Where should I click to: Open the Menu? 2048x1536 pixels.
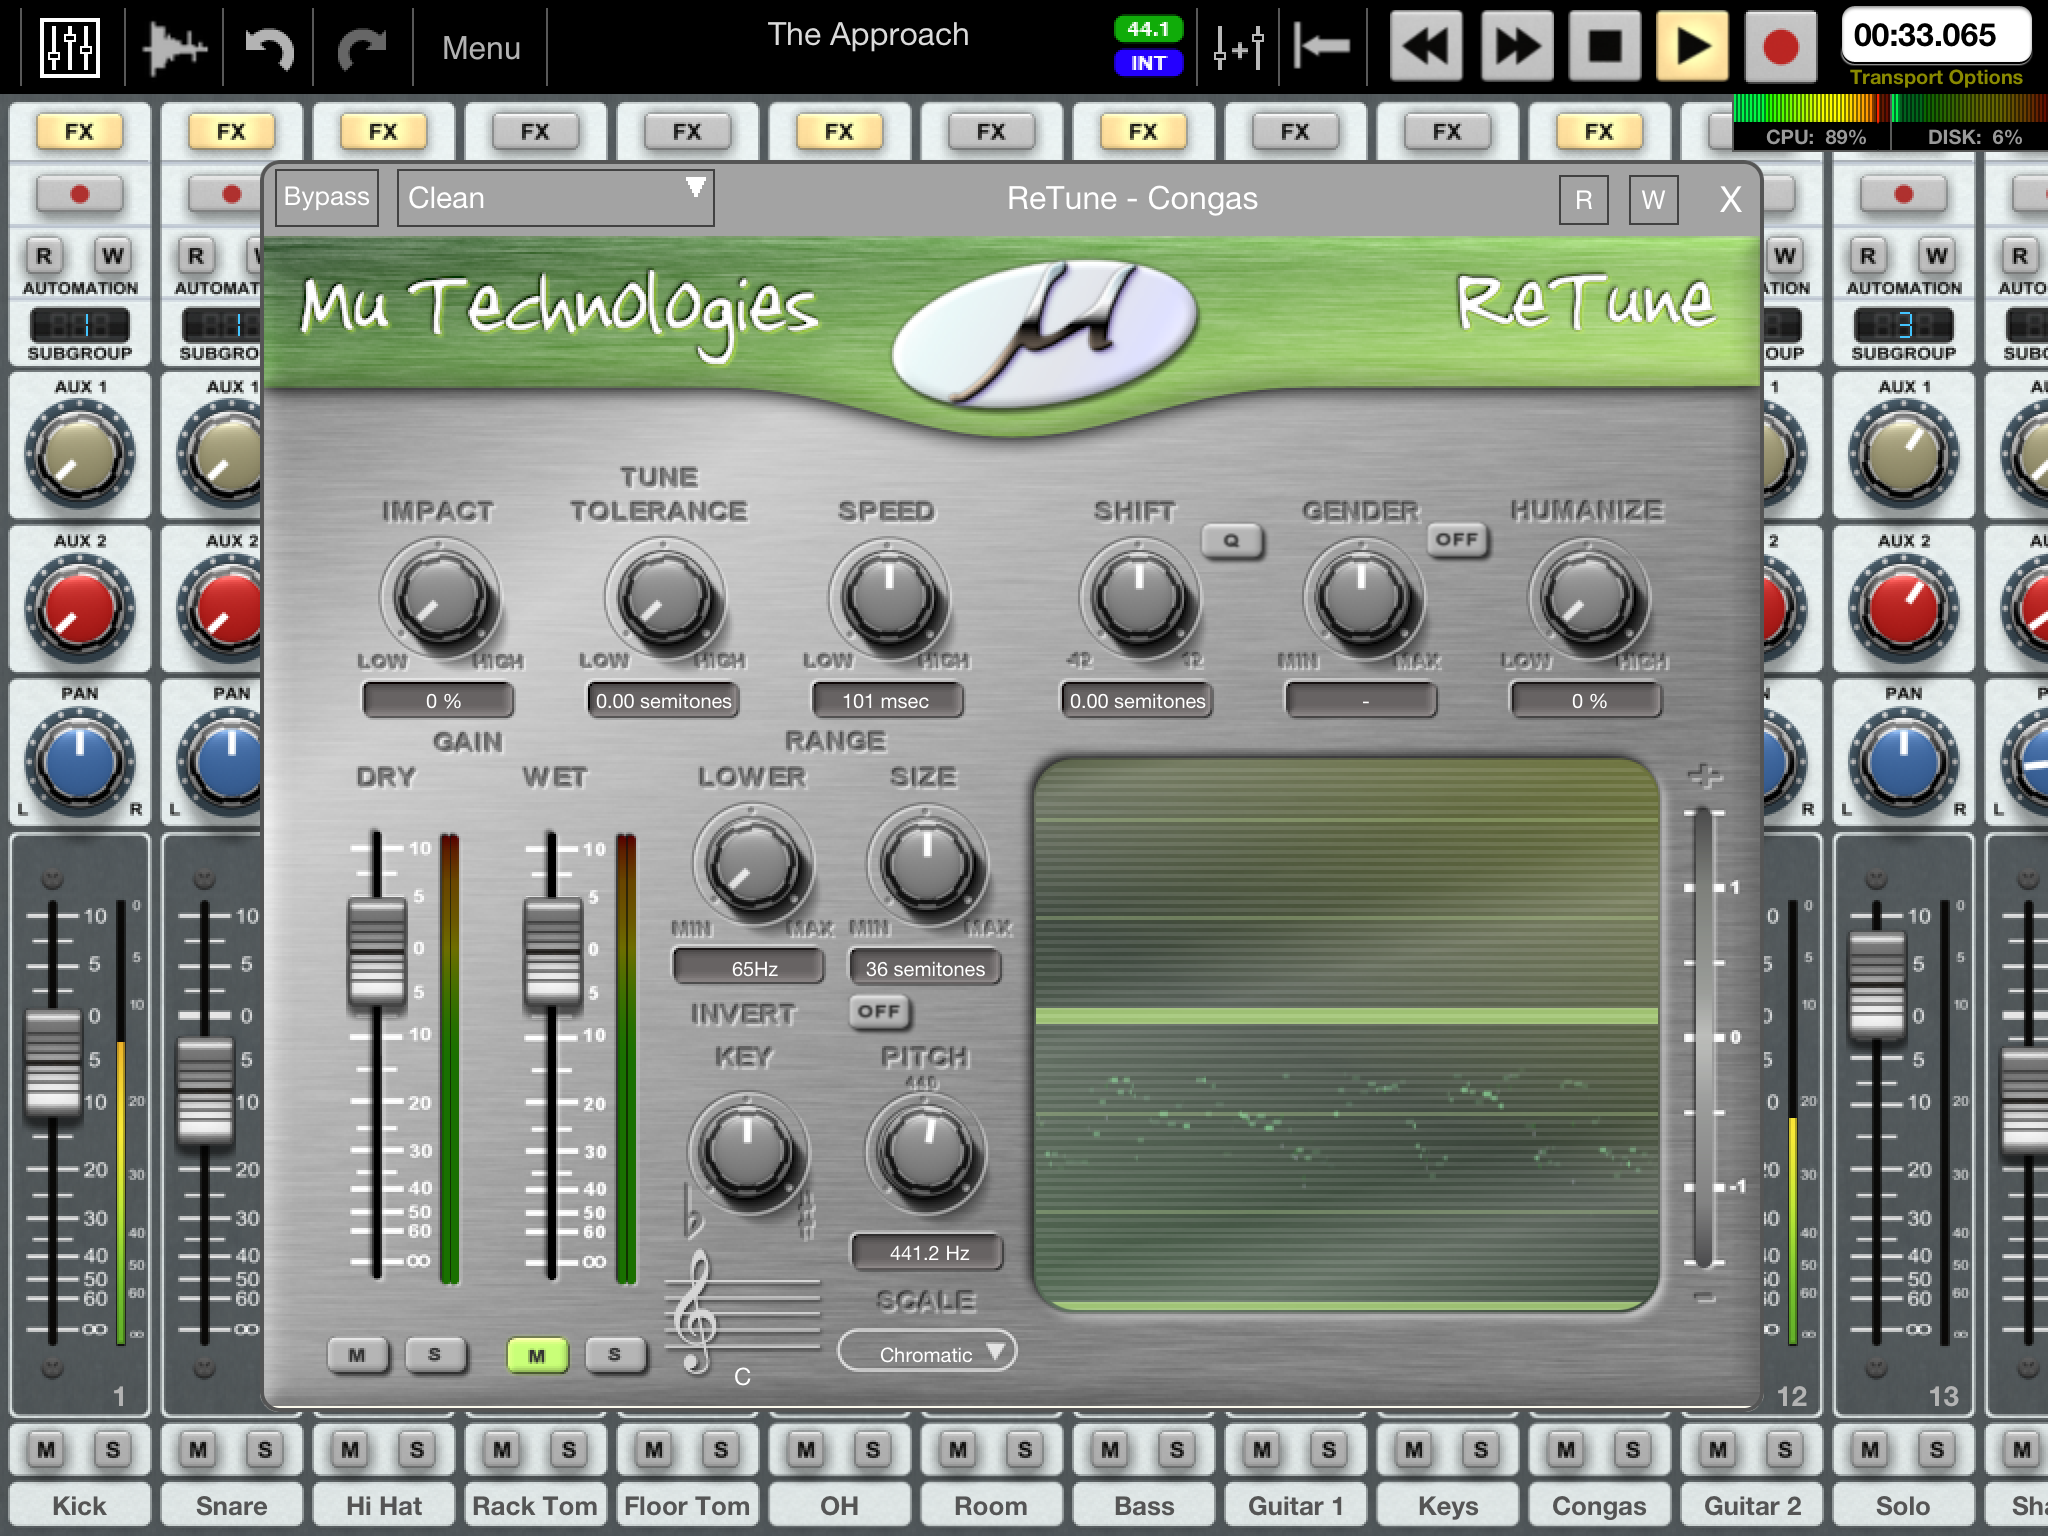pos(481,48)
